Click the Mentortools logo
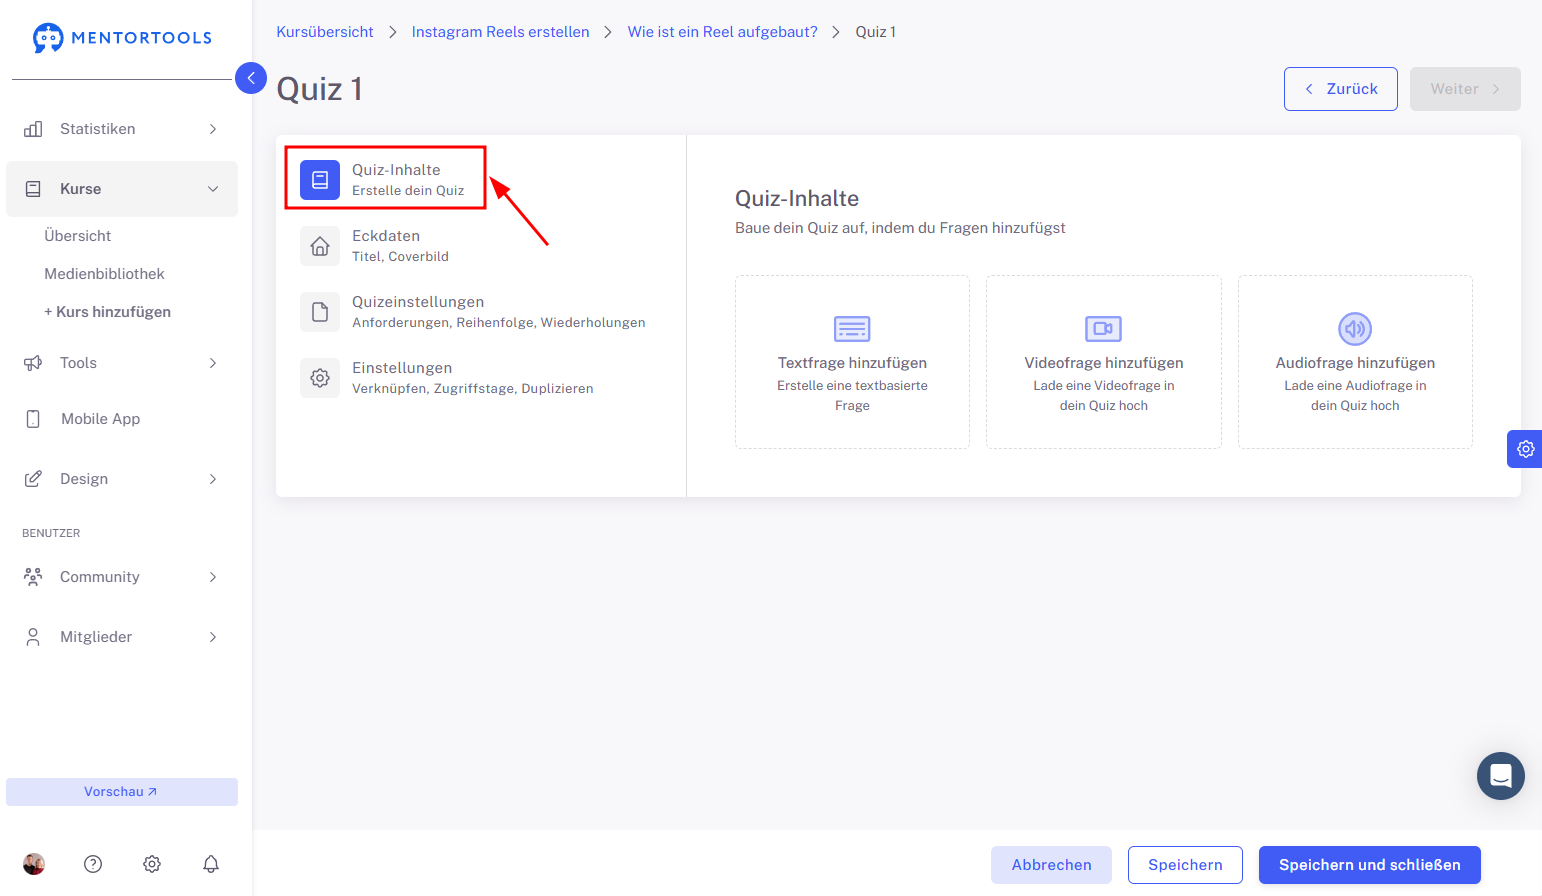The height and width of the screenshot is (896, 1542). [x=122, y=38]
